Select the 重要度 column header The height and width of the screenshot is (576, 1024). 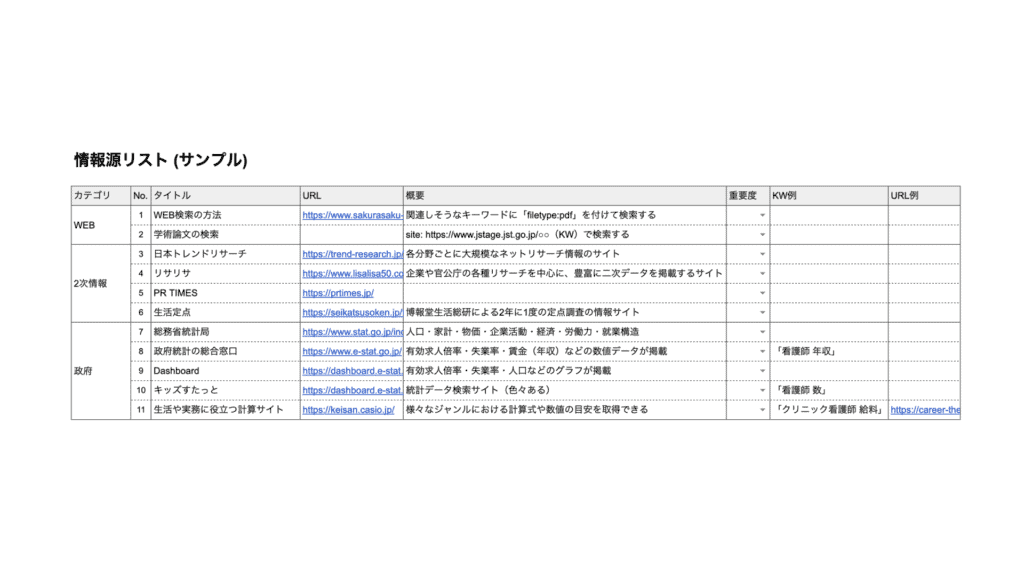pos(748,195)
